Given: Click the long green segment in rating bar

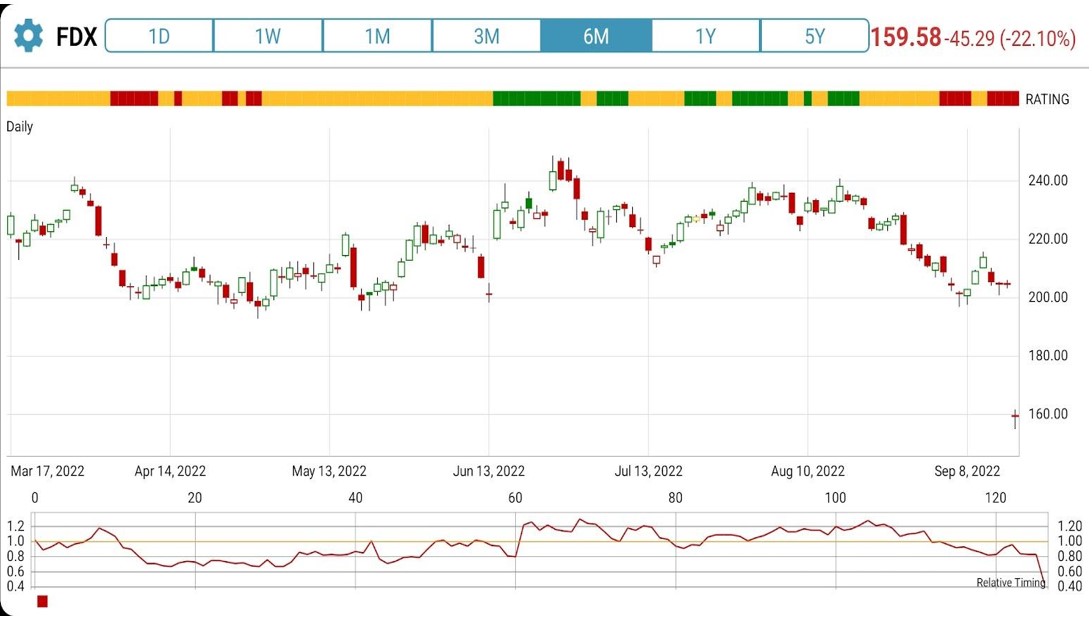Looking at the screenshot, I should click(x=536, y=98).
